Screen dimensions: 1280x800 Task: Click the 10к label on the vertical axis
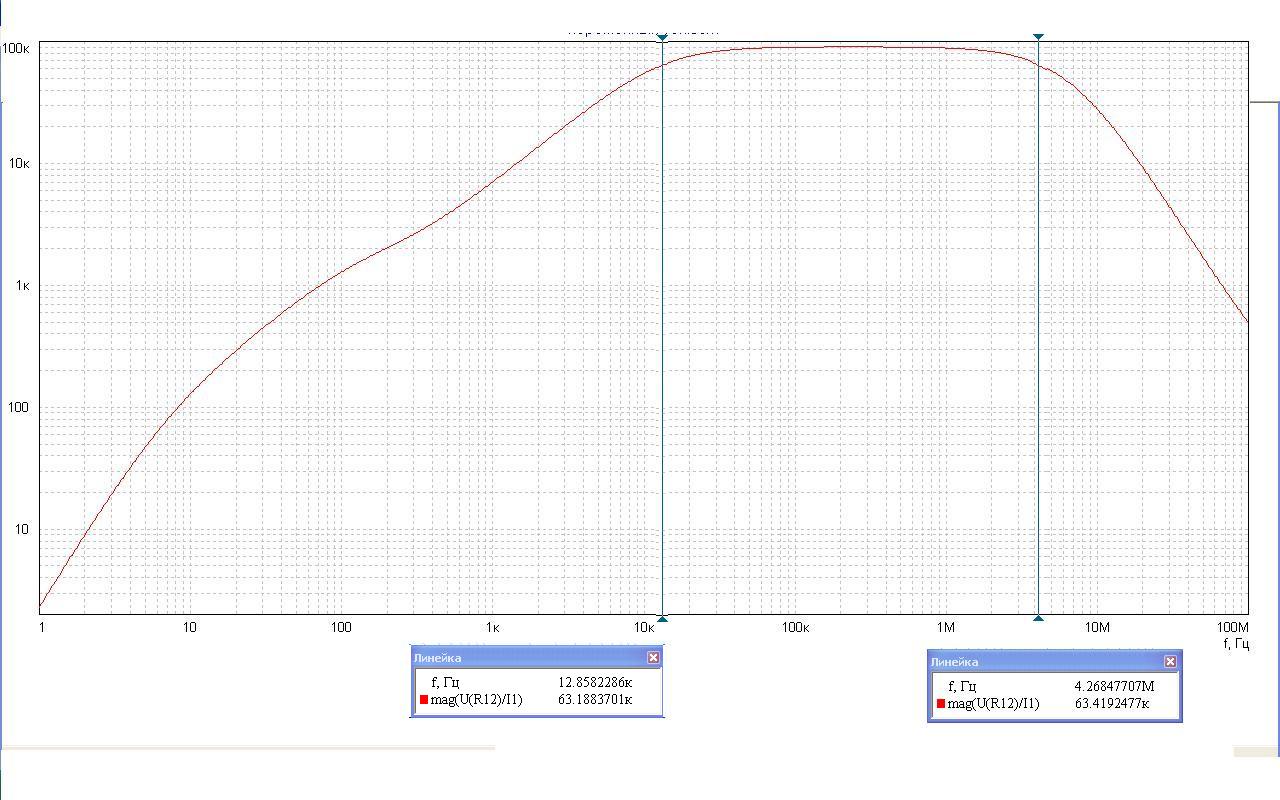point(20,163)
